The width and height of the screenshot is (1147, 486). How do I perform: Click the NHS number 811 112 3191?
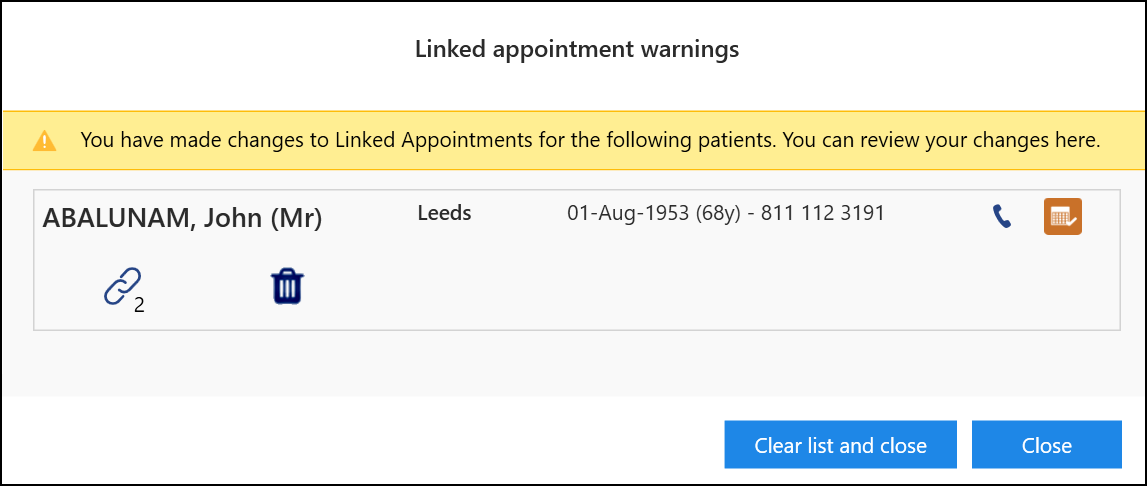click(822, 213)
